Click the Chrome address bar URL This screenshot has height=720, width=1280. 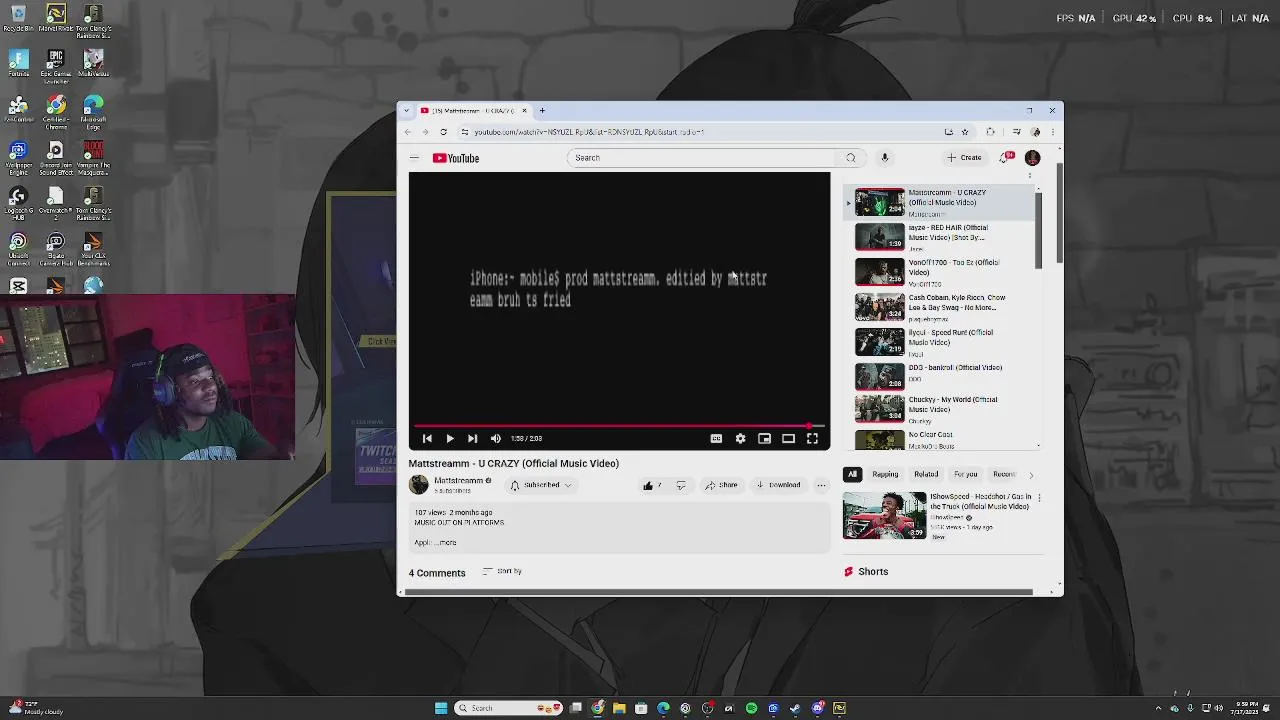coord(589,132)
